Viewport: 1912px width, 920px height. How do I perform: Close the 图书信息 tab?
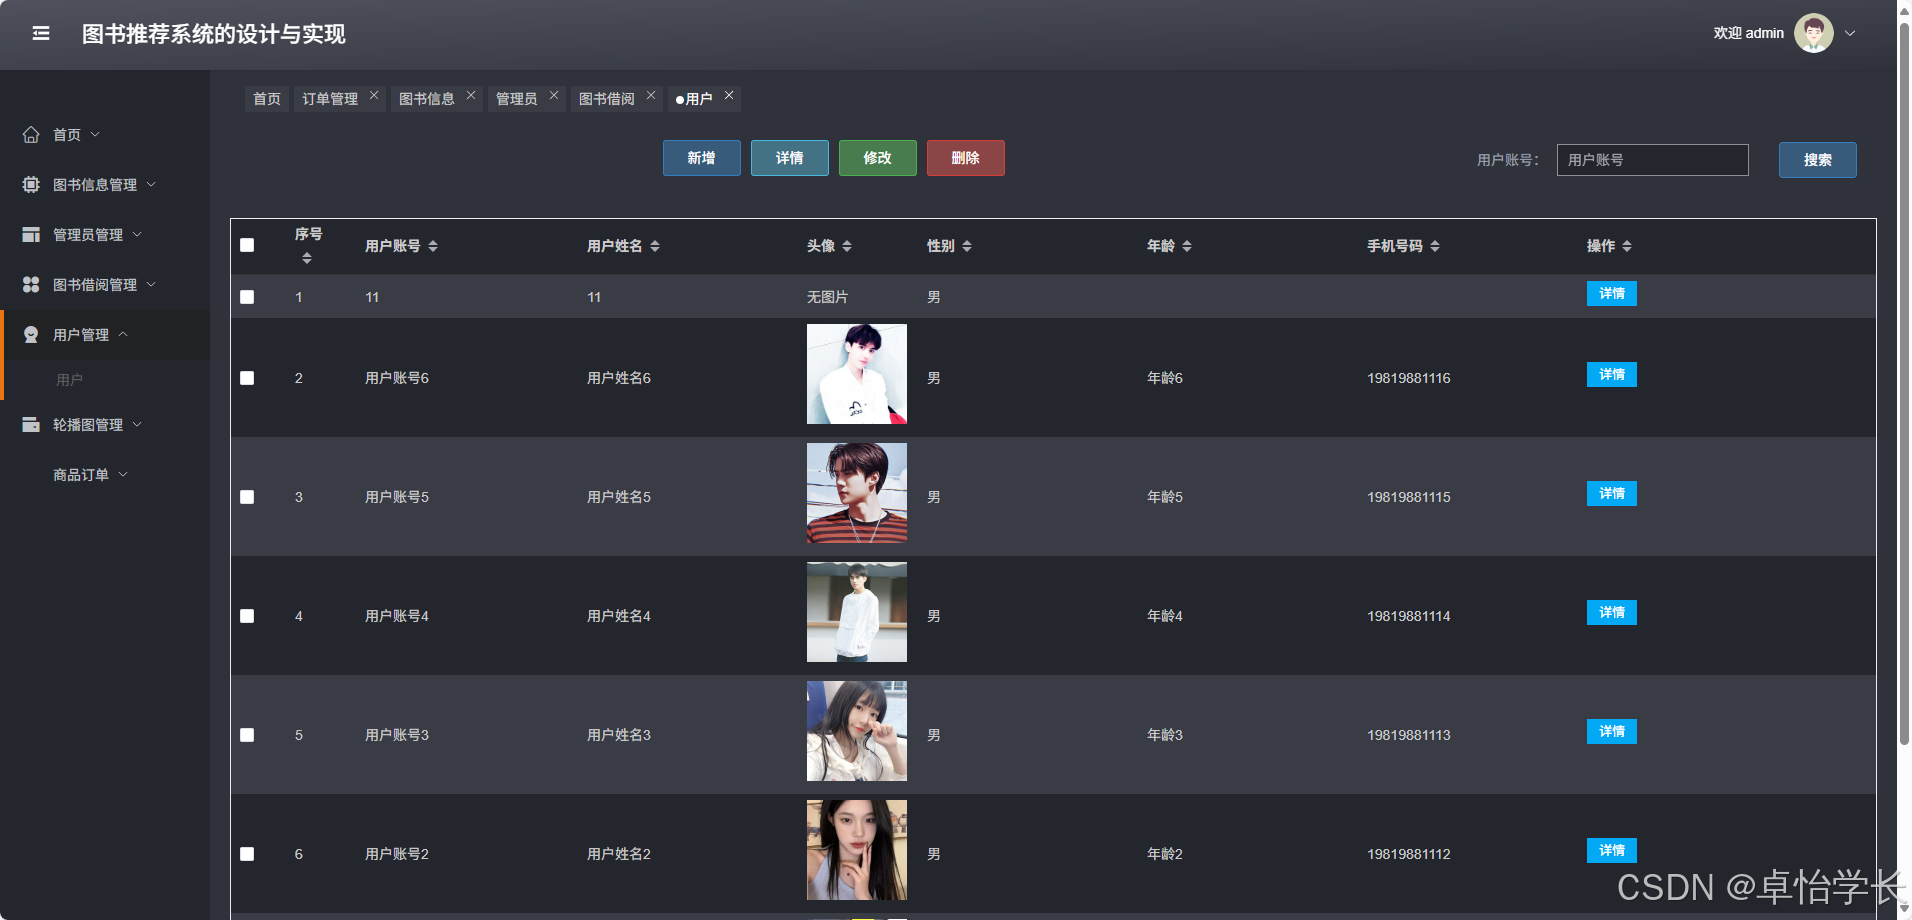click(x=471, y=95)
